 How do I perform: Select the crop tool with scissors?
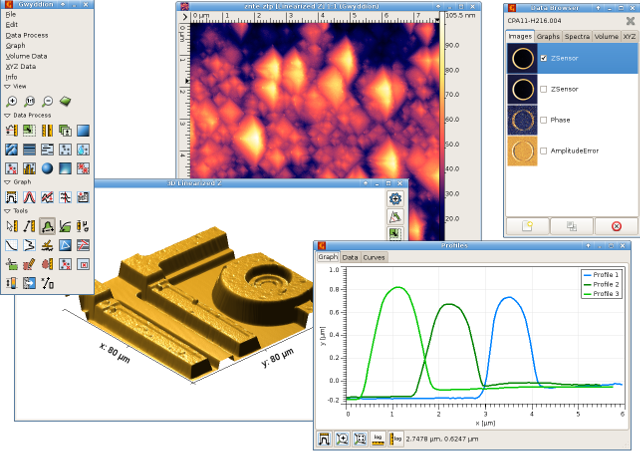click(11, 264)
